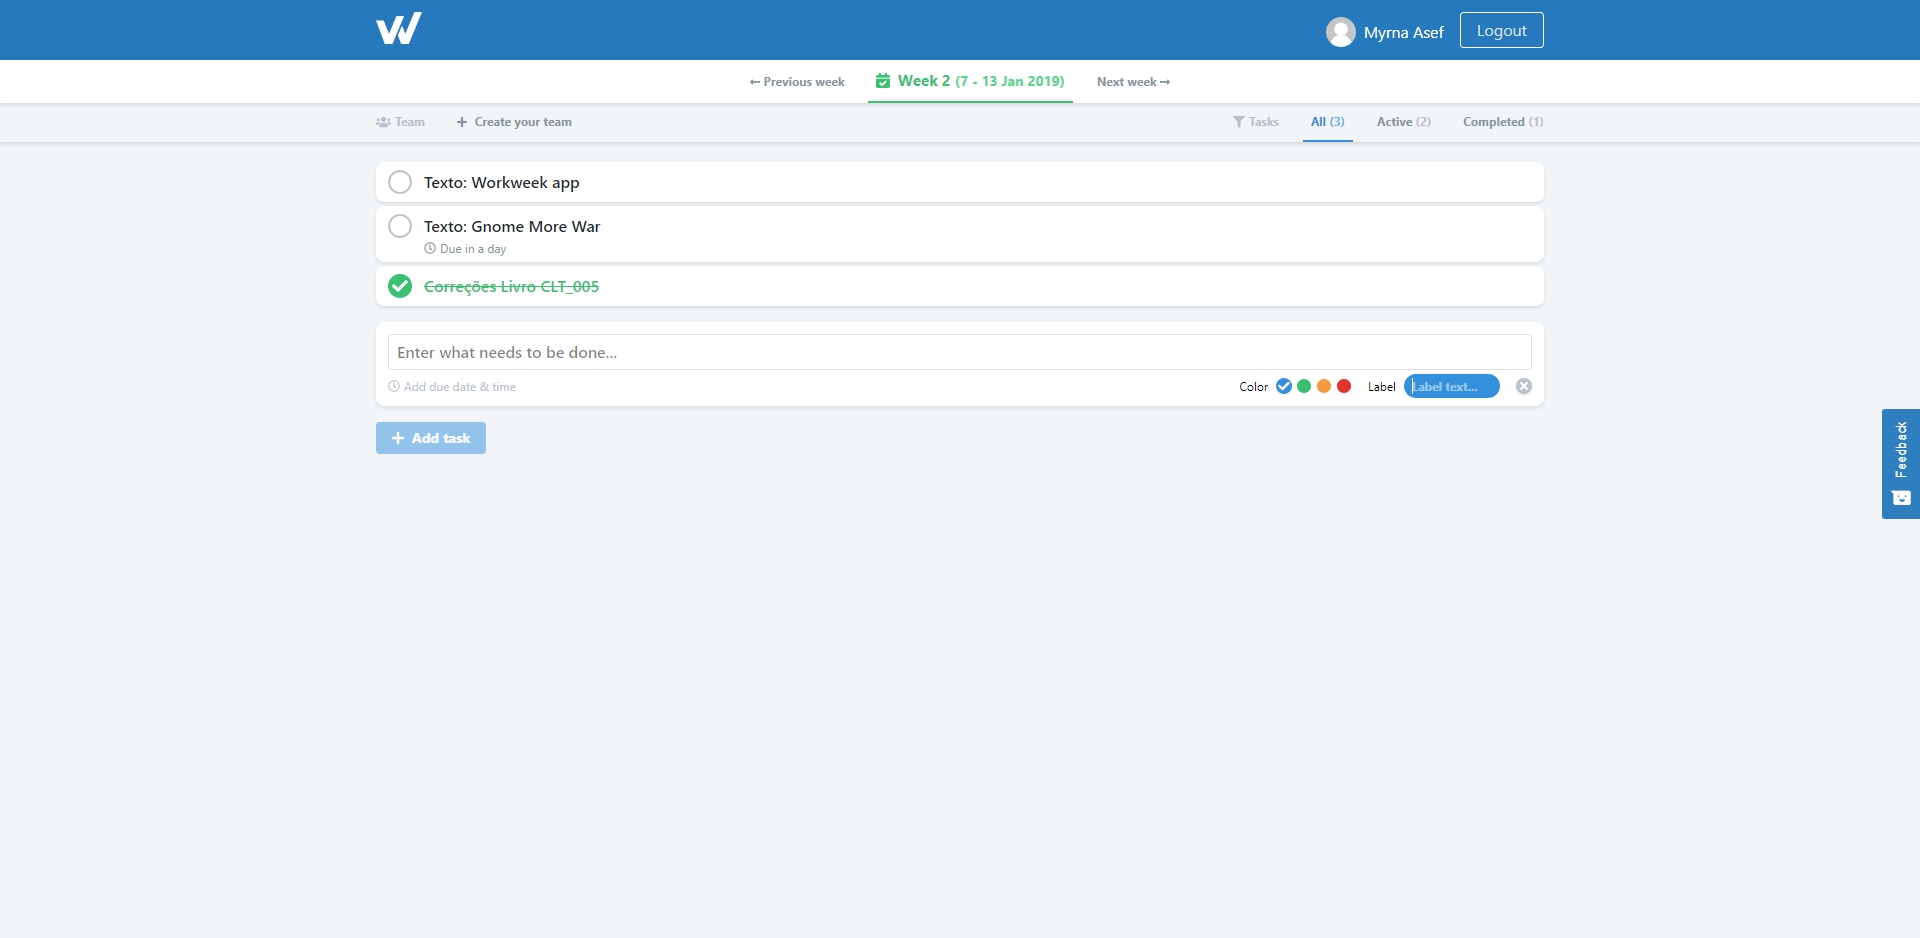Click the calendar icon beside Week 2
The image size is (1920, 938).
point(883,81)
